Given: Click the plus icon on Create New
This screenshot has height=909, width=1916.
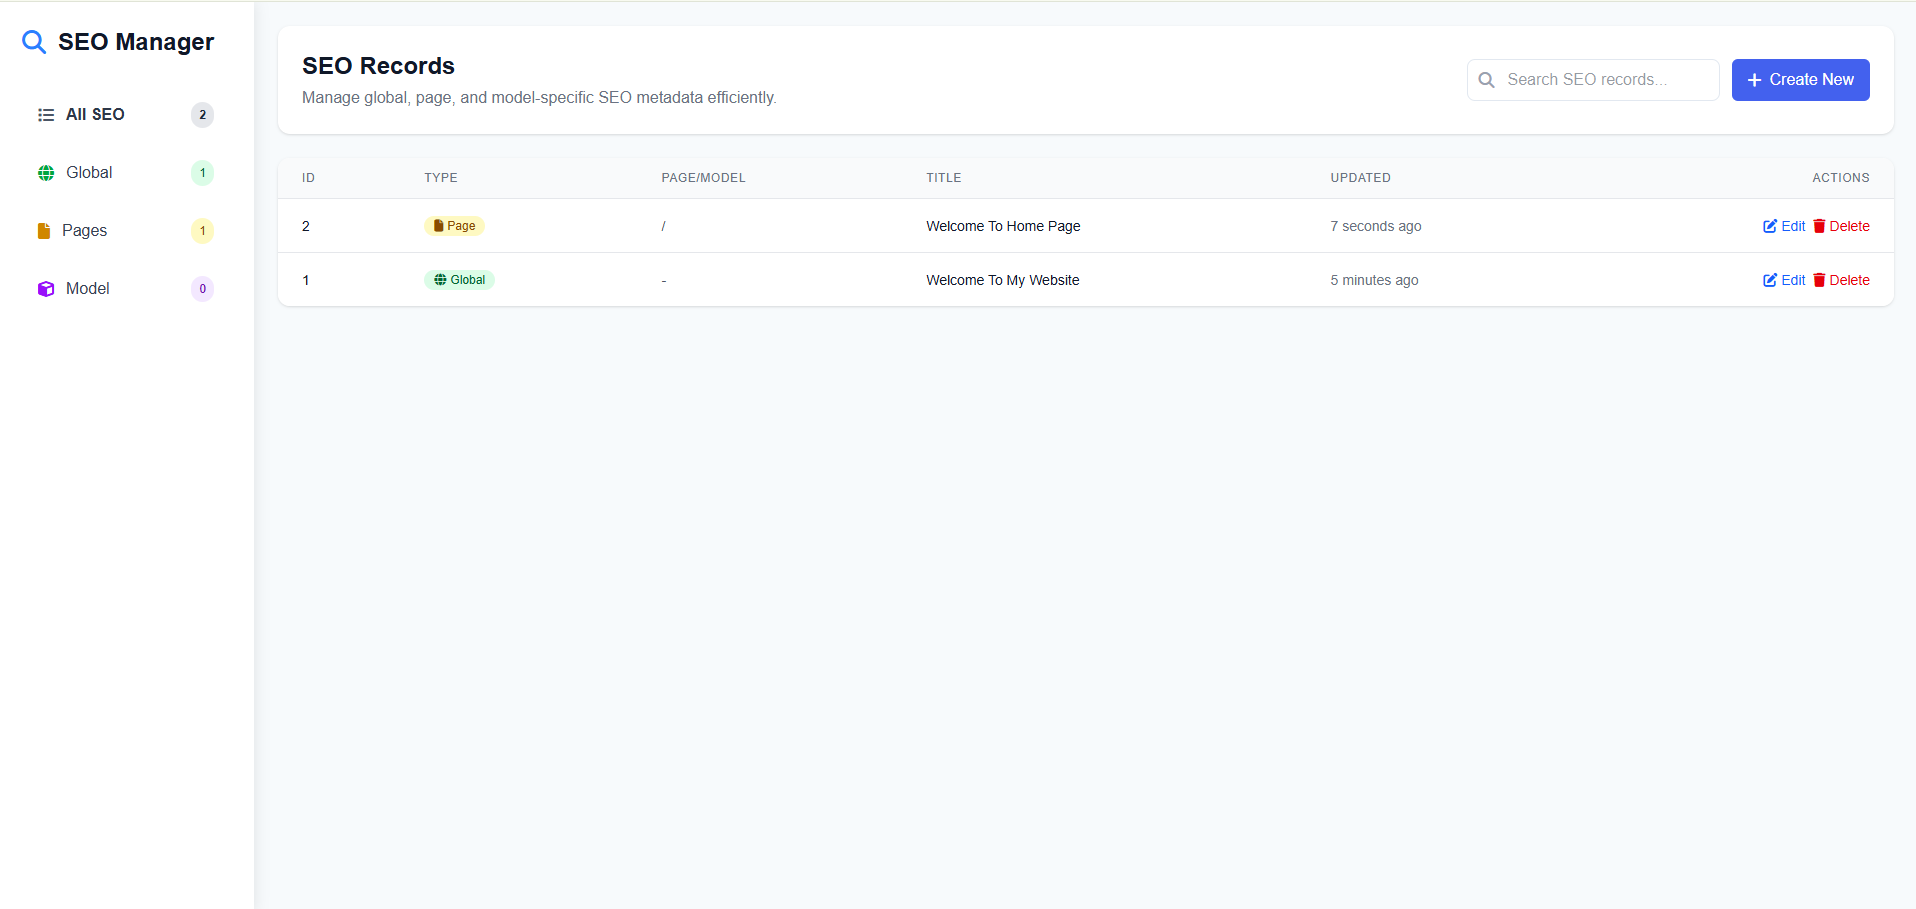Looking at the screenshot, I should 1754,79.
